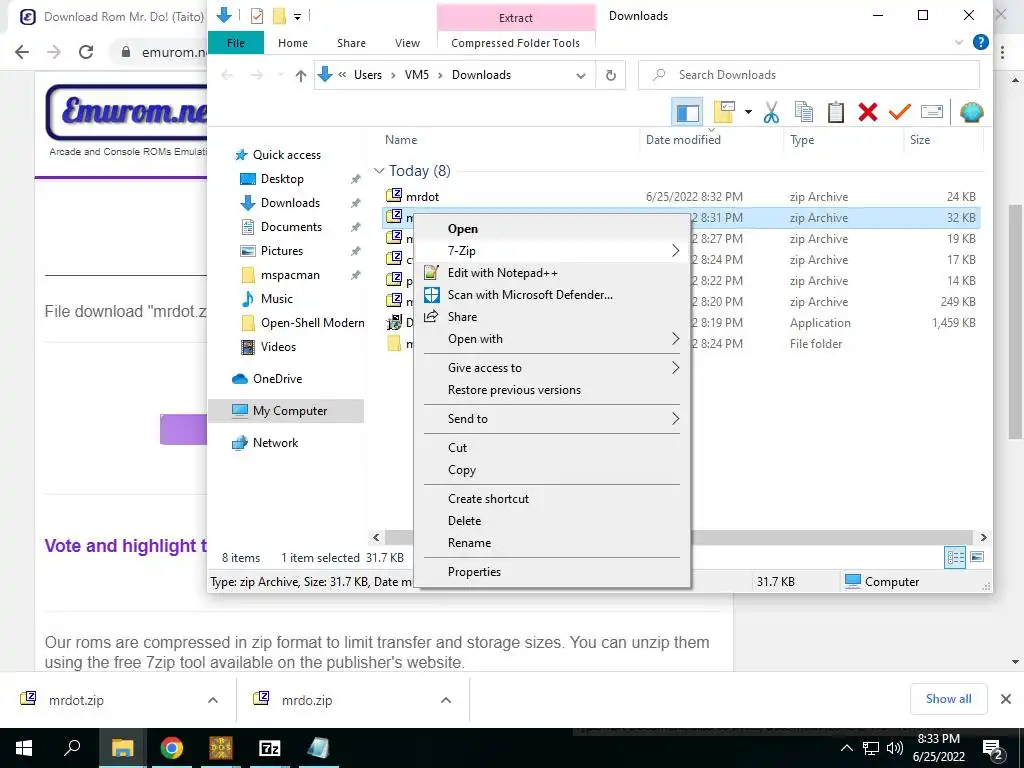Click the orange checkmark Properties toolbar icon
1024x768 pixels.
point(899,112)
